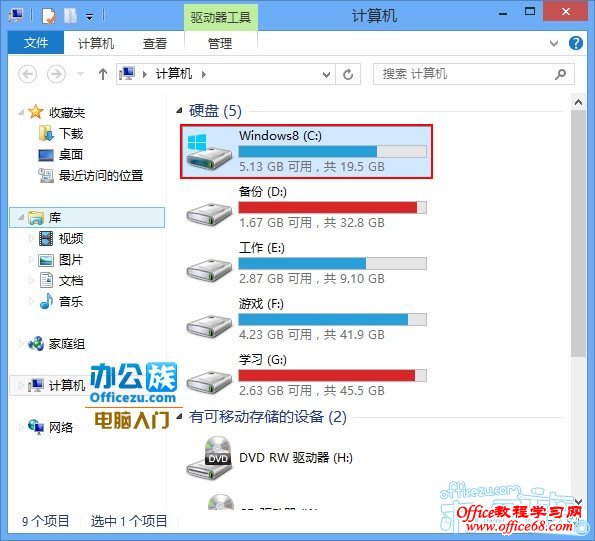Viewport: 595px width, 541px height.
Task: Navigate up one level with up arrow
Action: click(102, 74)
